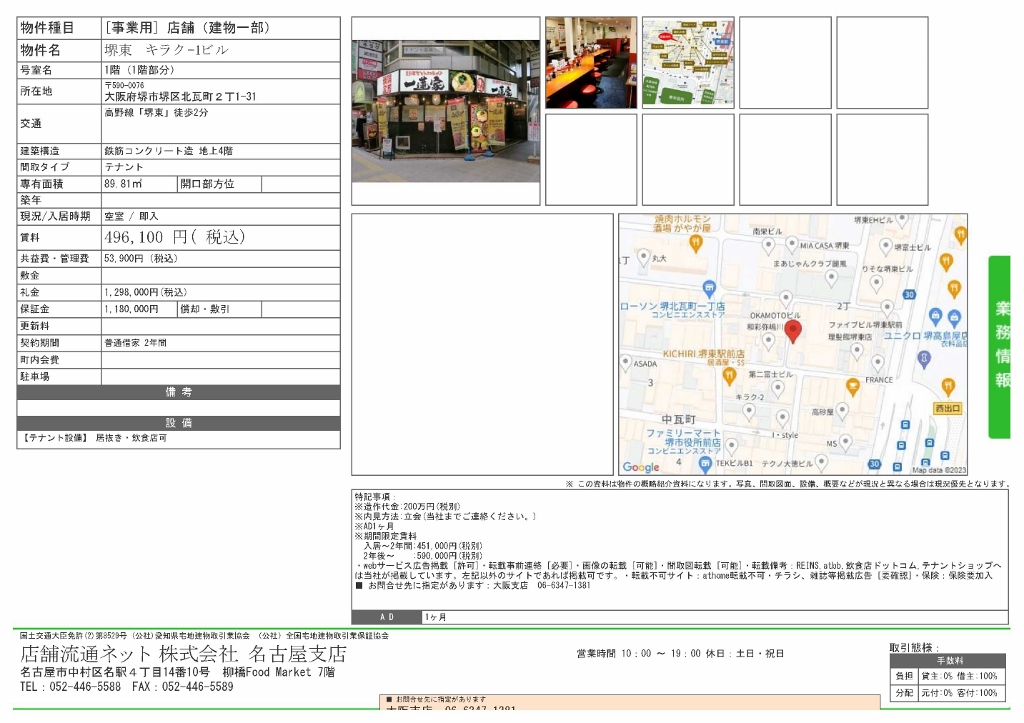This screenshot has width=1024, height=723.
Task: Click the company name 店舗流通ネット 株式会社 名古屋支店
Action: (x=183, y=653)
